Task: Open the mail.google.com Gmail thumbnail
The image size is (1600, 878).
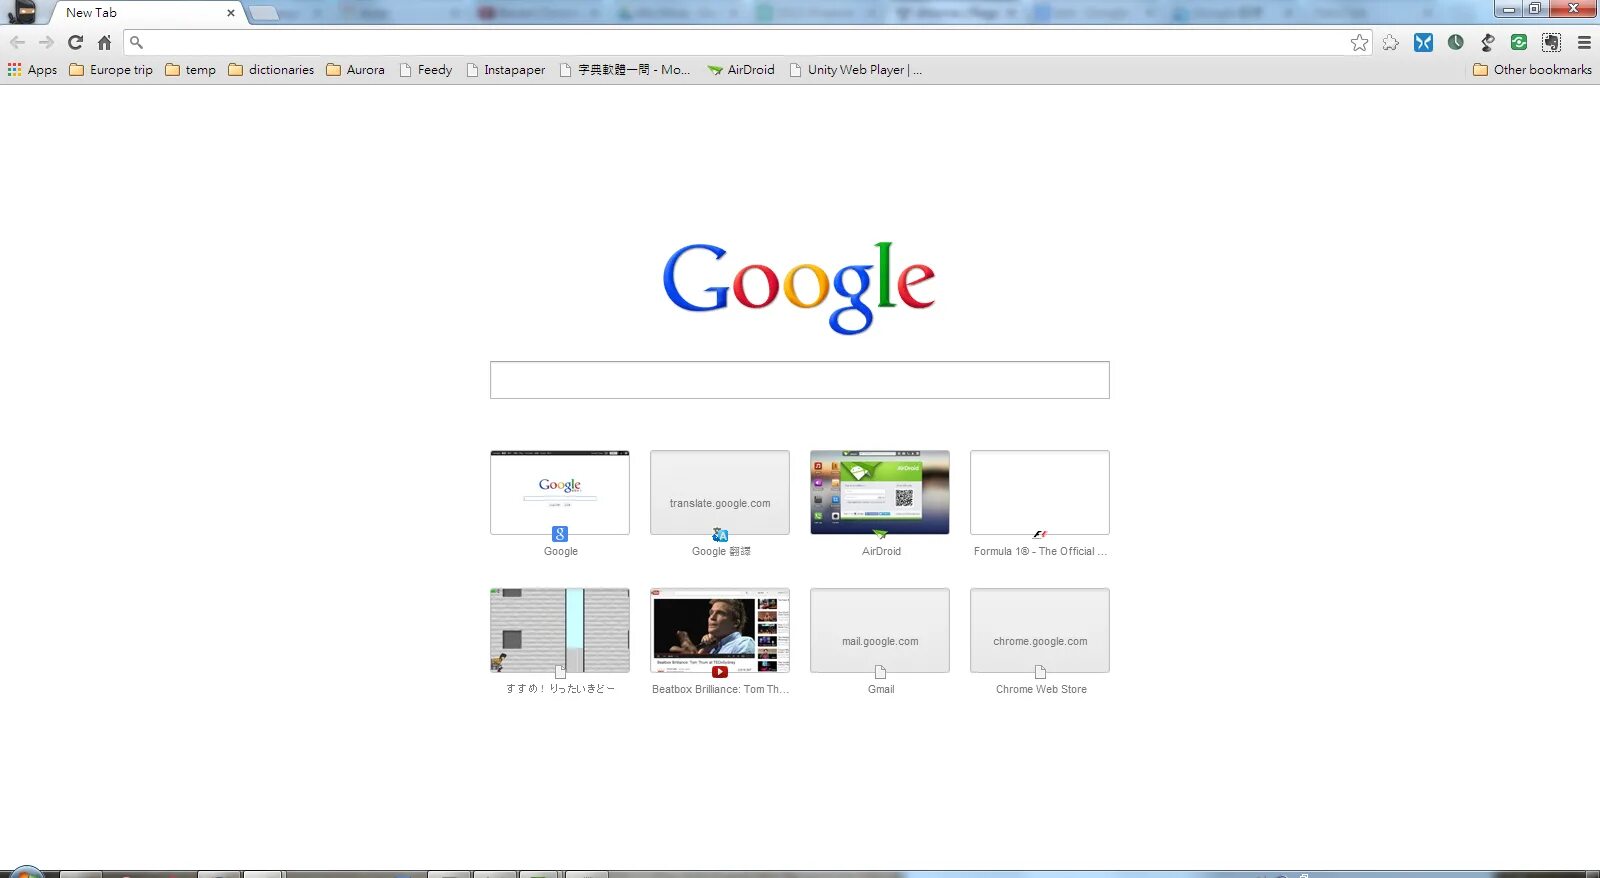Action: [x=880, y=631]
